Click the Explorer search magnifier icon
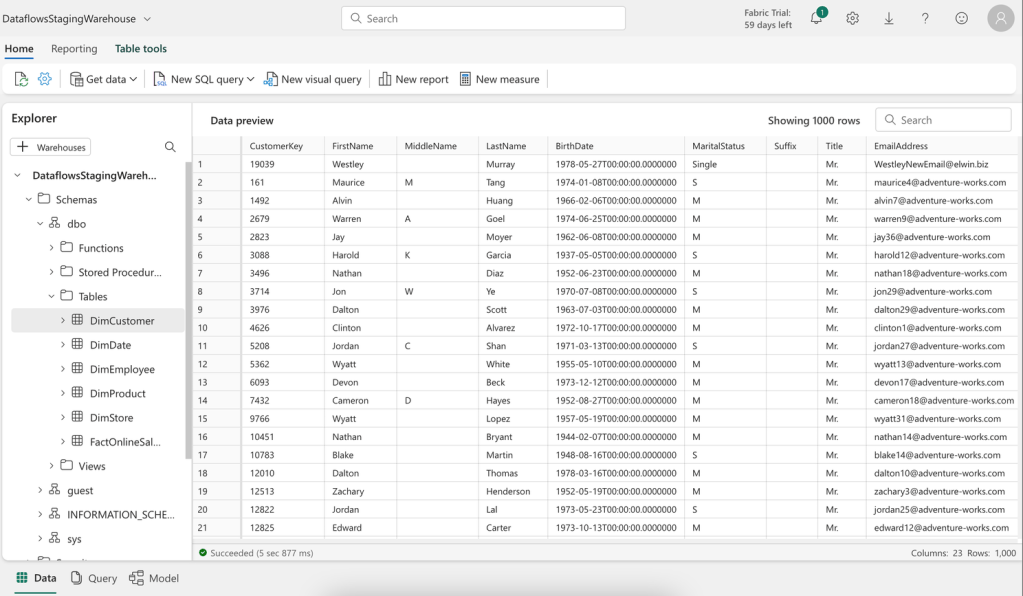1023x596 pixels. click(x=170, y=147)
